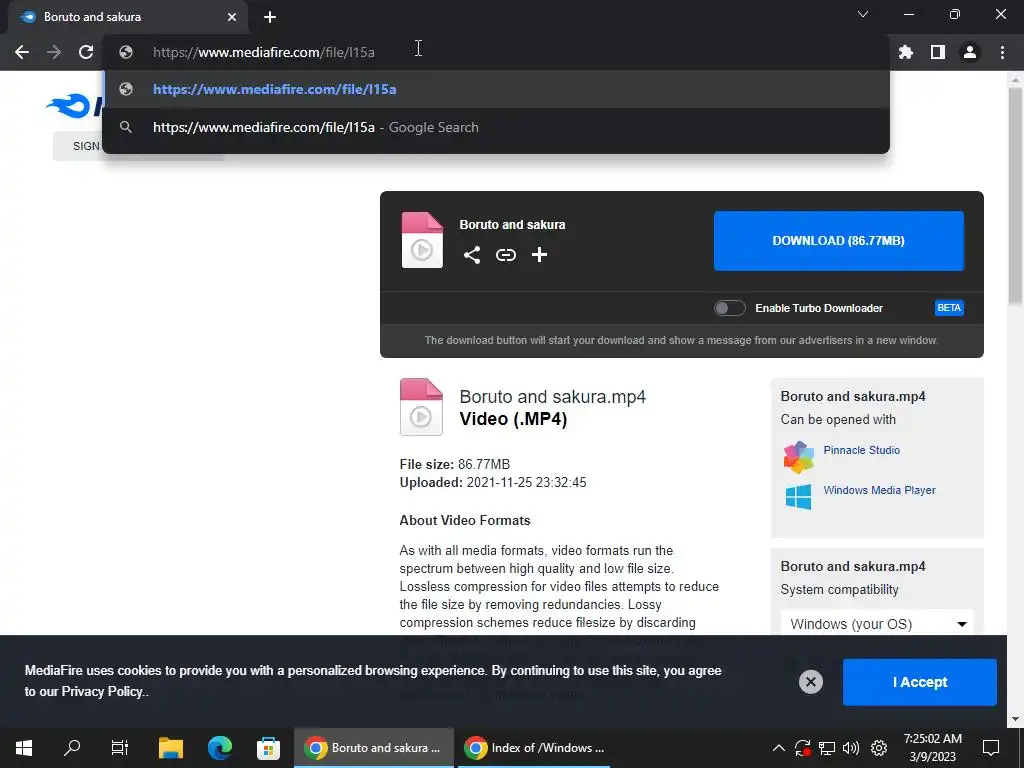Click the file icon beside Boruto and sakura.mp4
This screenshot has width=1024, height=768.
tap(421, 407)
